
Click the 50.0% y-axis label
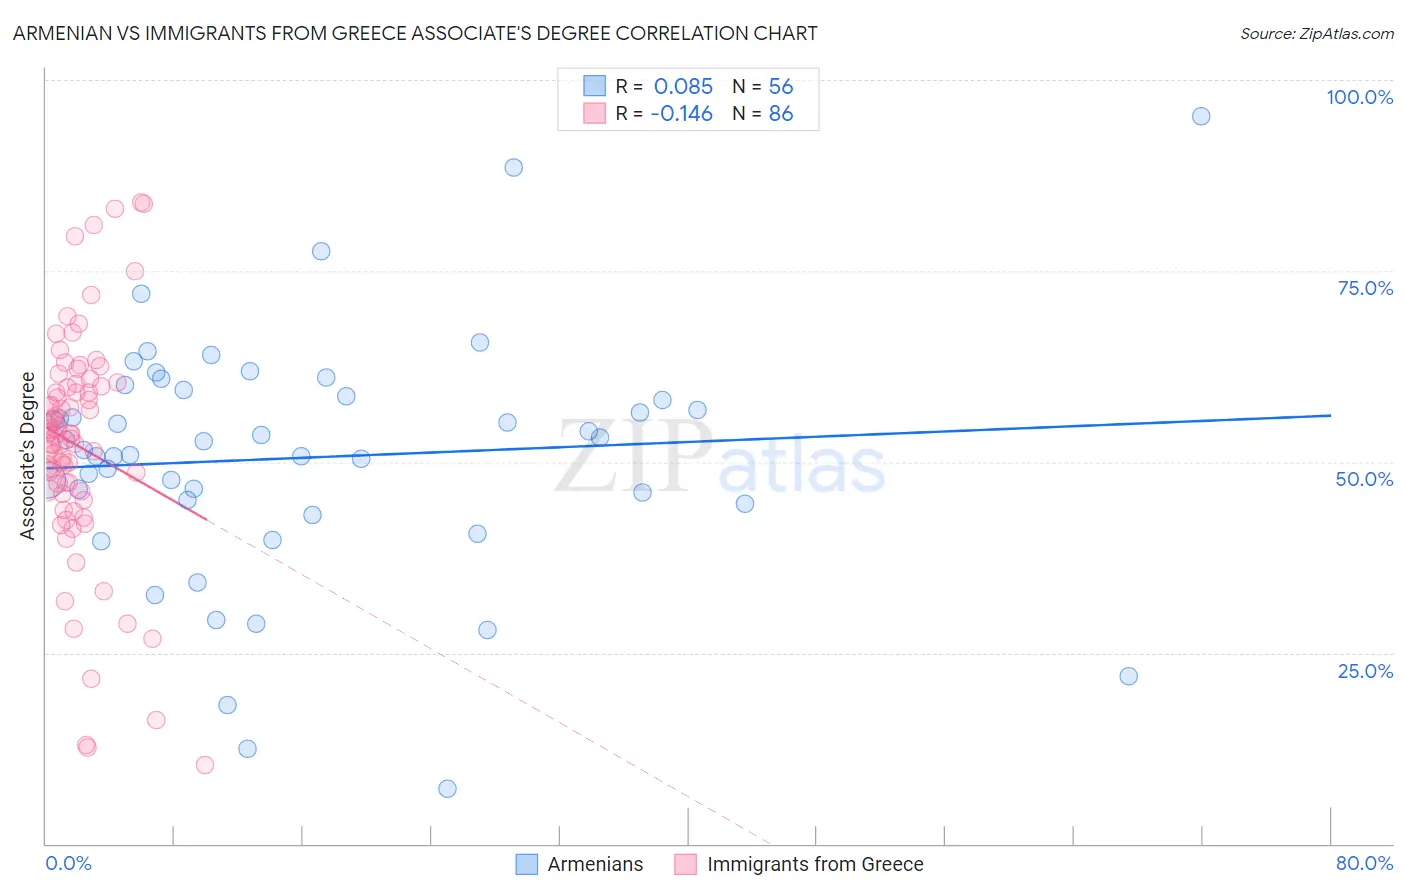1364,479
